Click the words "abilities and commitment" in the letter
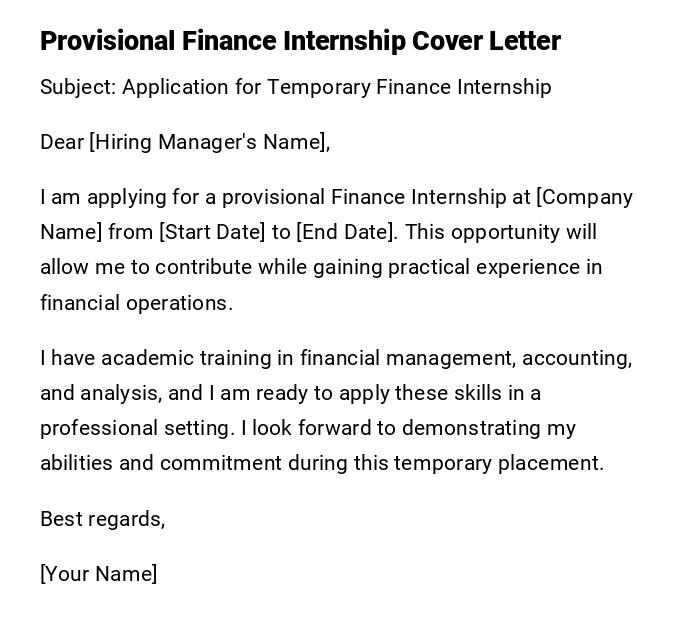The image size is (700, 636). coord(160,463)
